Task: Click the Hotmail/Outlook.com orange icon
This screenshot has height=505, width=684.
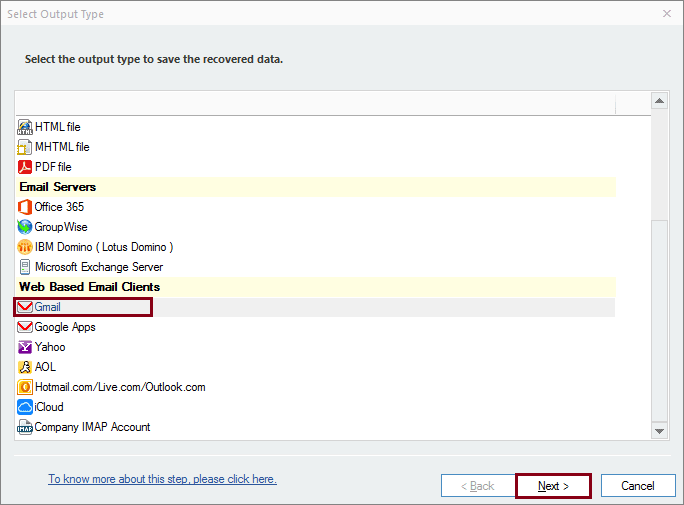Action: pyautogui.click(x=25, y=387)
